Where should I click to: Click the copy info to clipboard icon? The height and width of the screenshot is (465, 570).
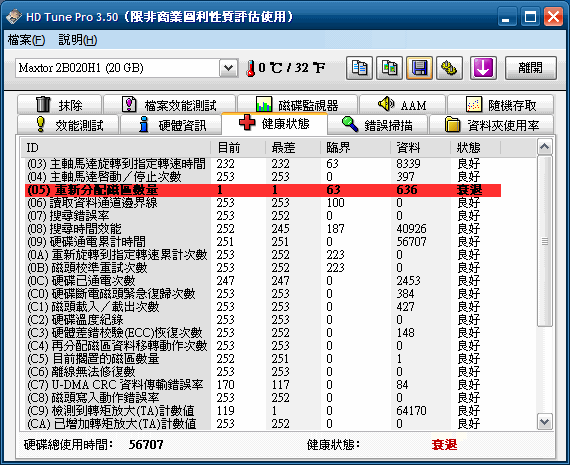pyautogui.click(x=359, y=68)
